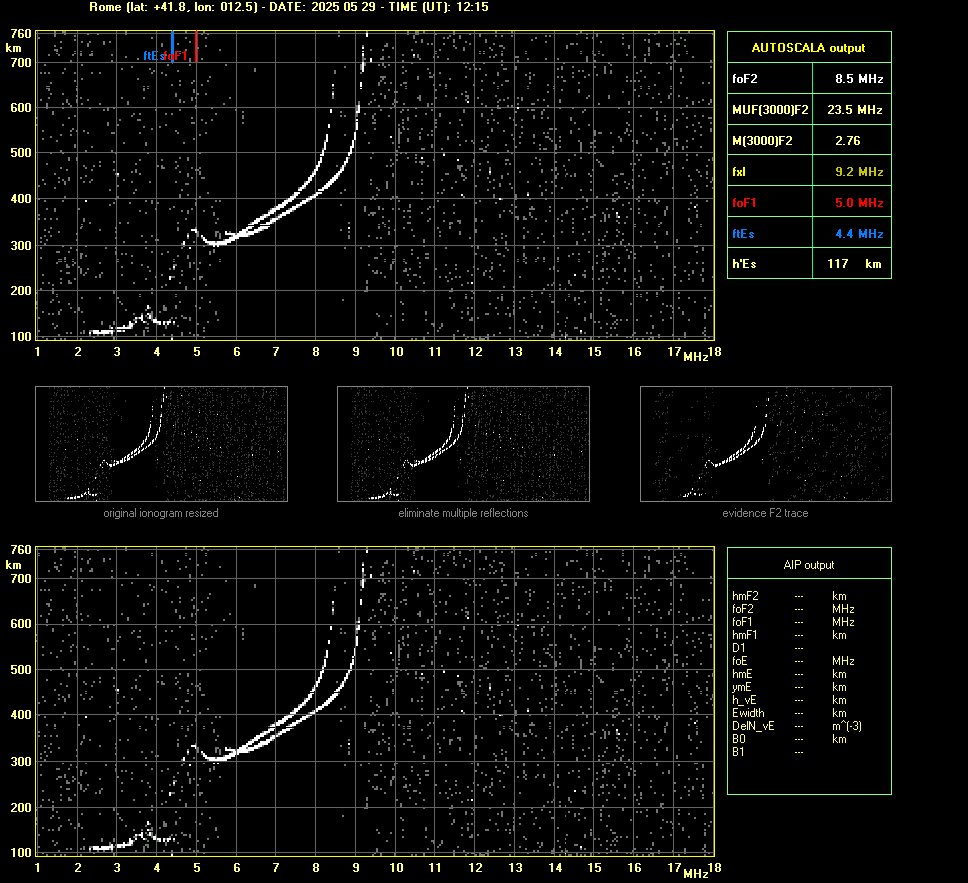Viewport: 968px width, 883px height.
Task: Select the foF1 row in AIP output
Action: click(793, 622)
